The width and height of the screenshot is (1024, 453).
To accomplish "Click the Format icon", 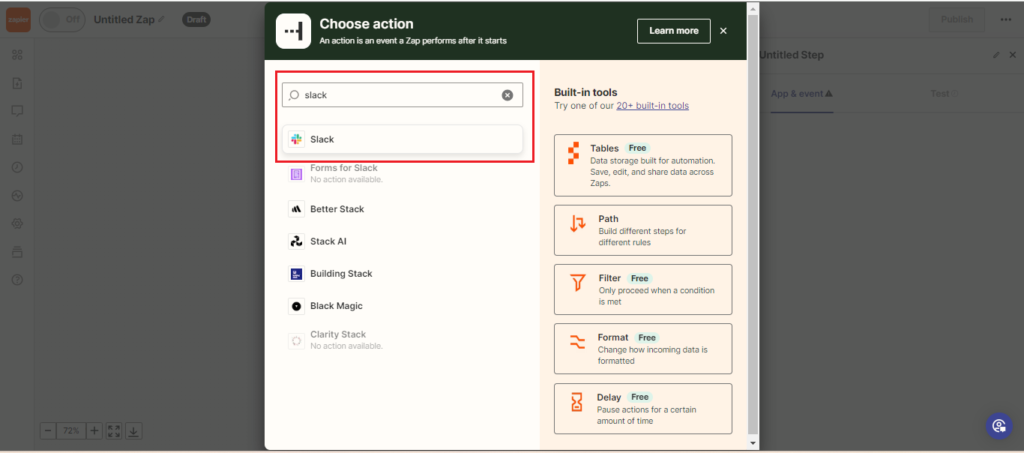I will (x=577, y=341).
